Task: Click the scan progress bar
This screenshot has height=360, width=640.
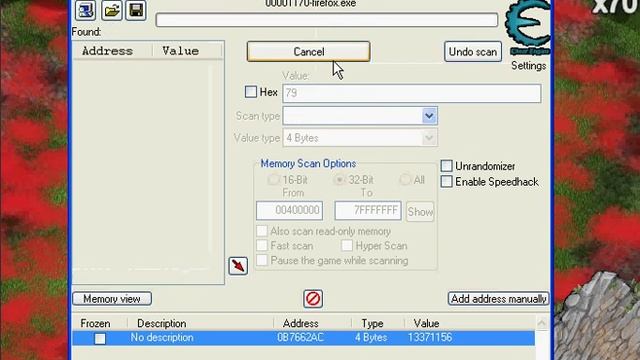Action: [327, 20]
